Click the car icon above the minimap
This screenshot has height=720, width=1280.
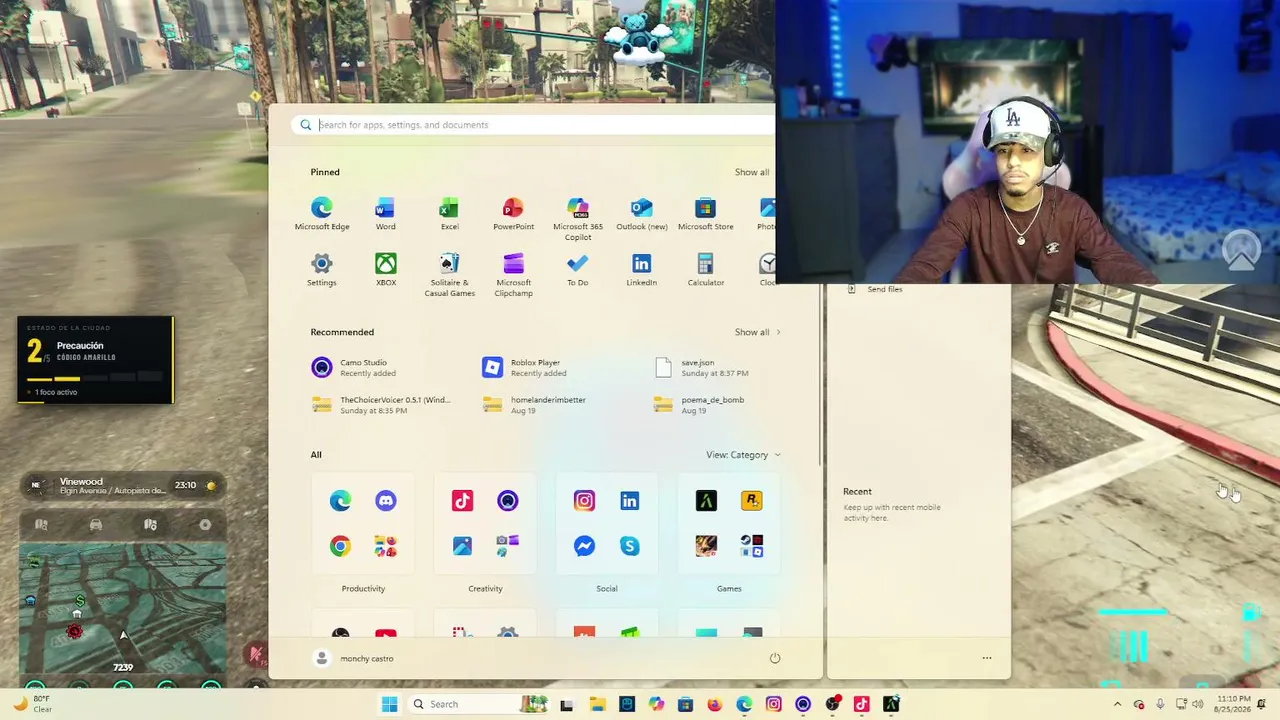click(96, 524)
